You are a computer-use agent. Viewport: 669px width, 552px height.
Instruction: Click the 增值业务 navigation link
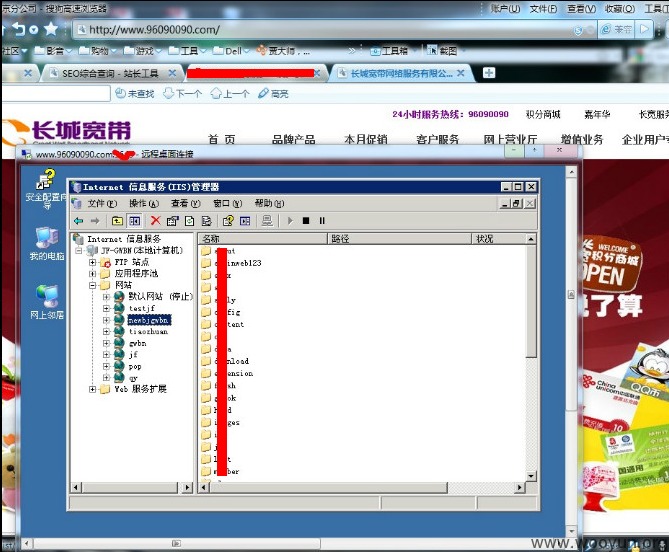(582, 139)
